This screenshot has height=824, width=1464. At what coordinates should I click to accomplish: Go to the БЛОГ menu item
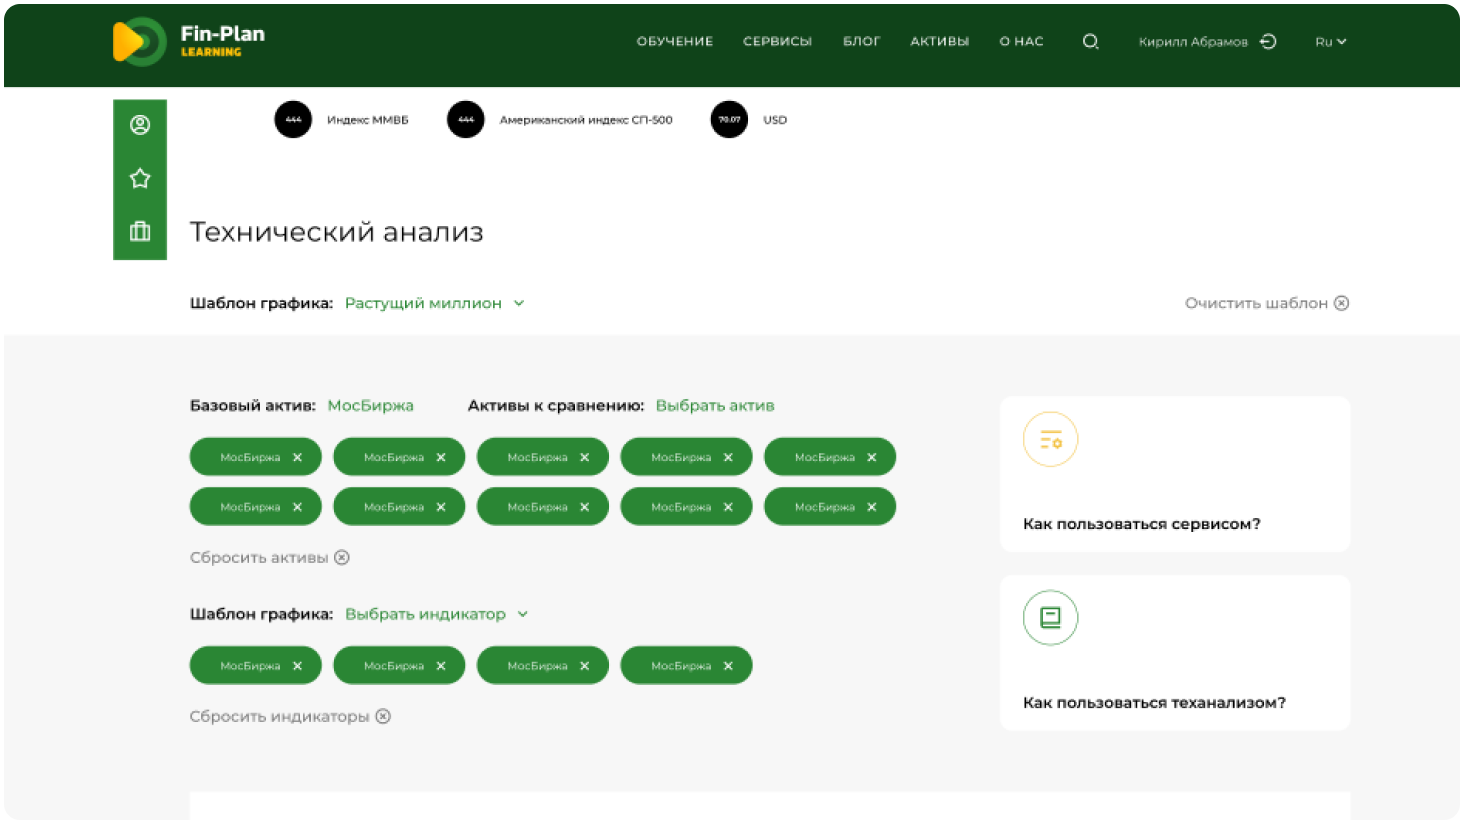pyautogui.click(x=861, y=42)
